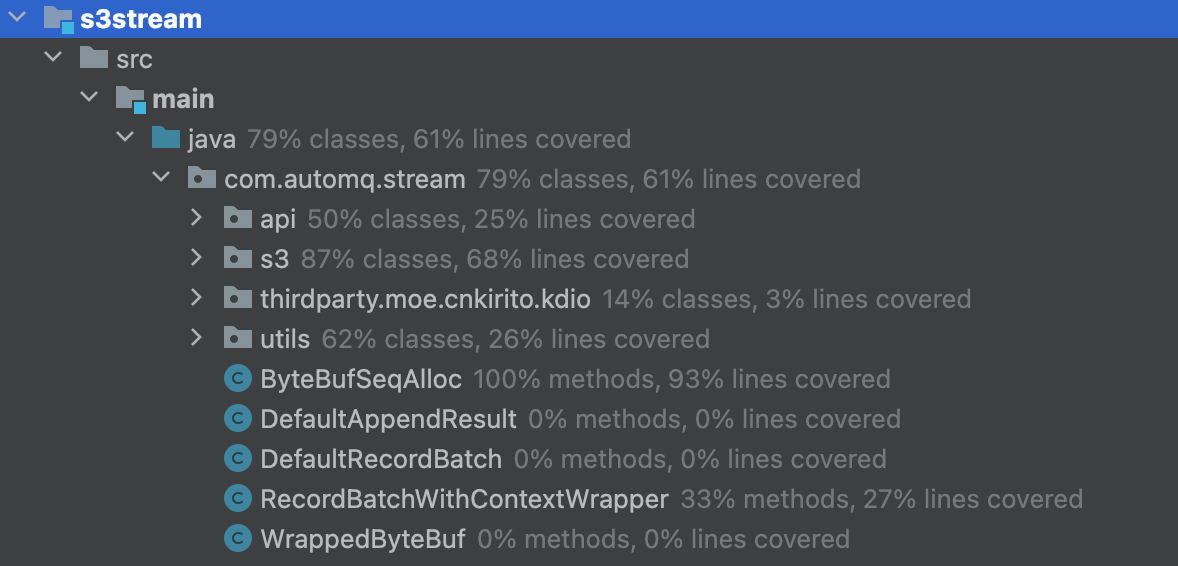
Task: Click the thirdparty.moe.cnkirito.kdio package icon
Action: point(238,298)
